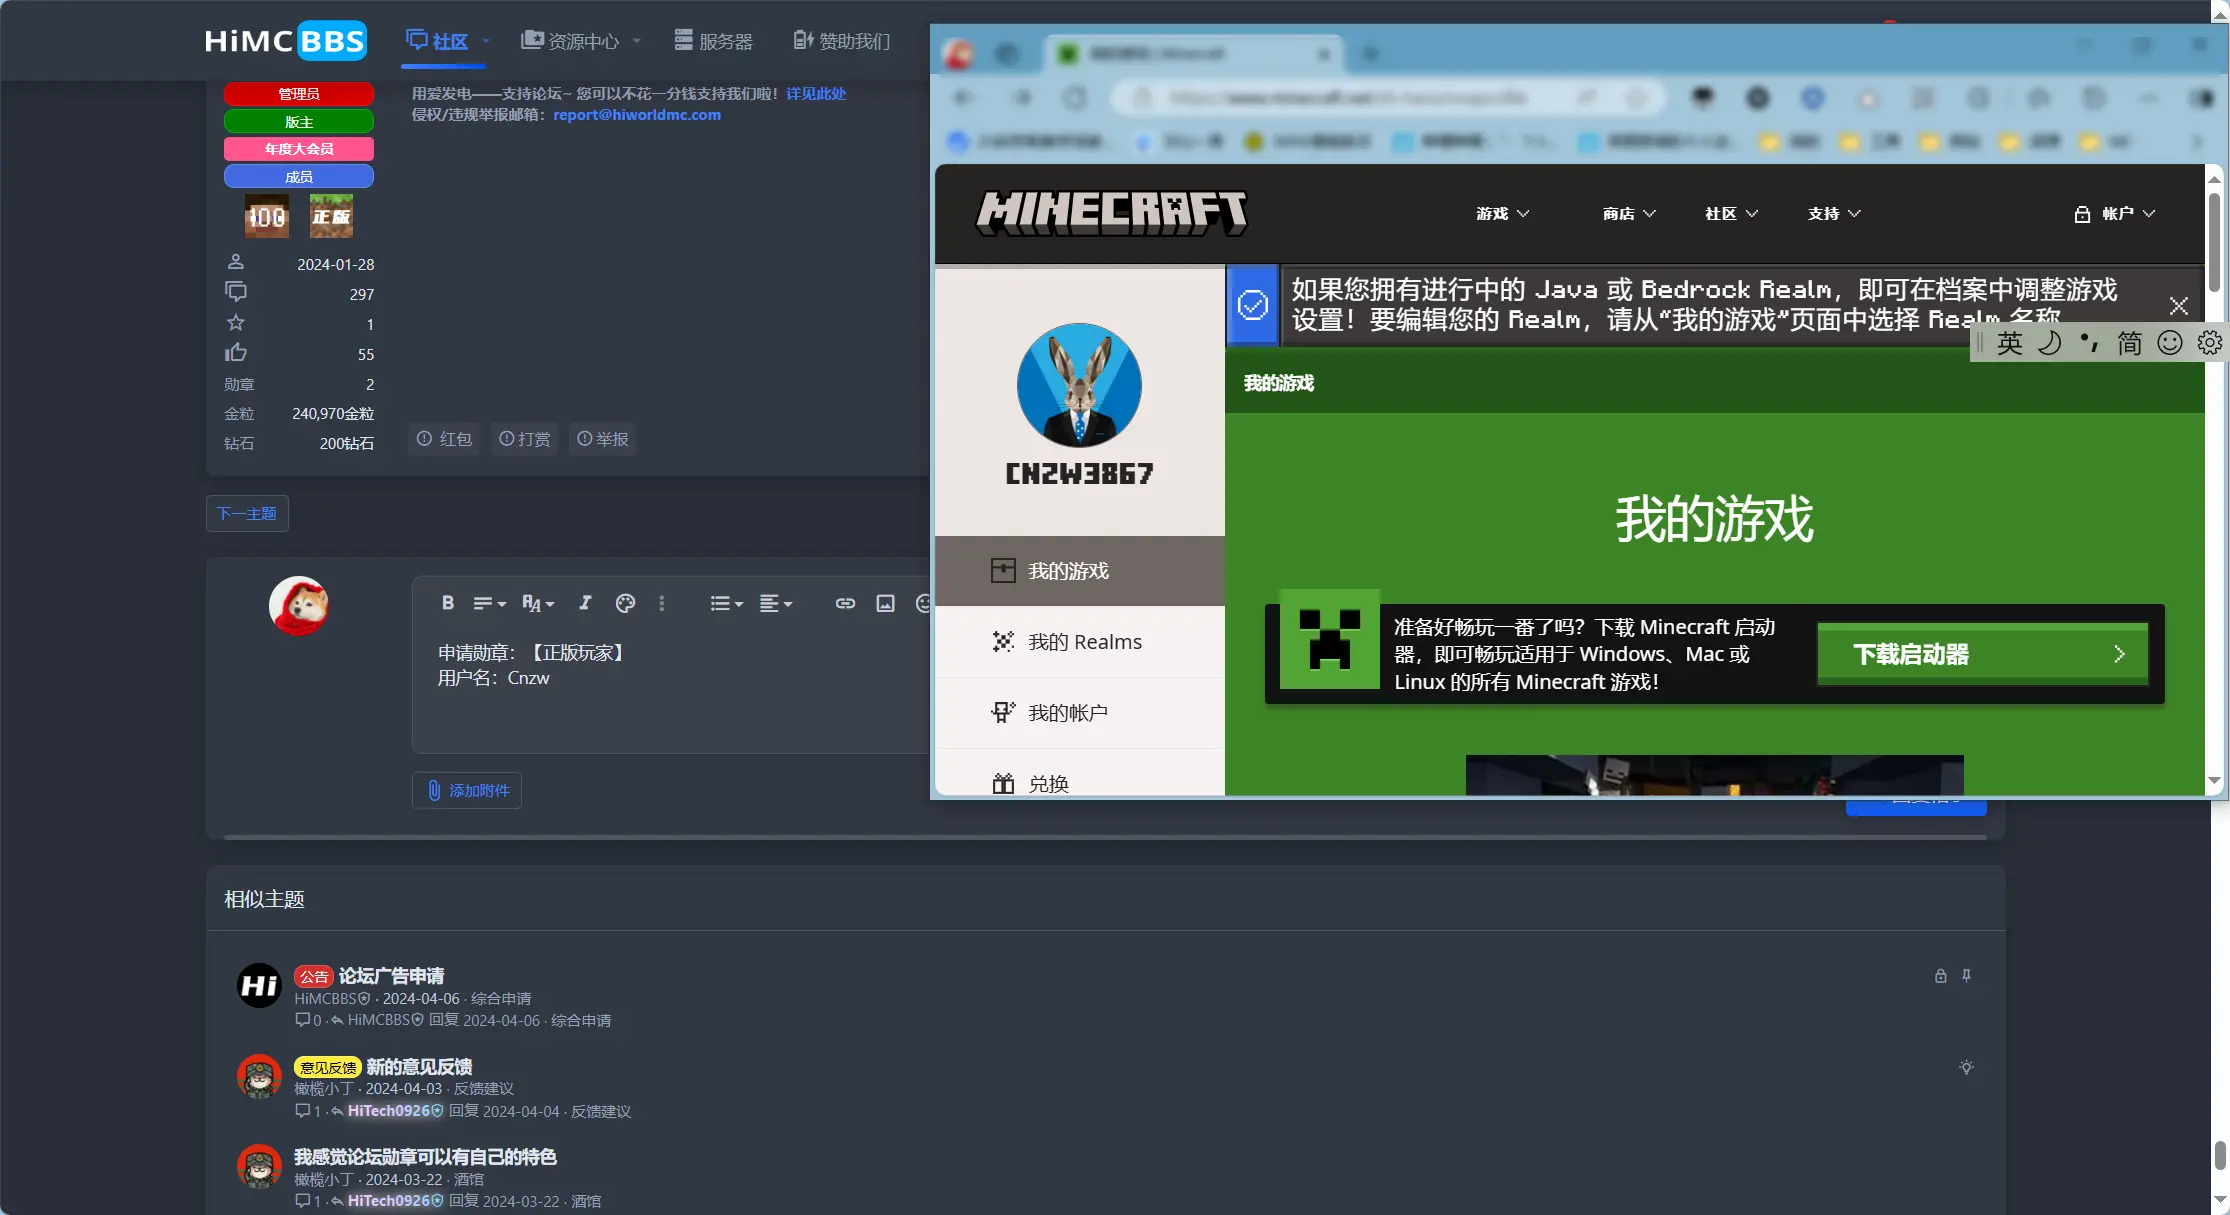Click the insert image icon

[x=885, y=603]
